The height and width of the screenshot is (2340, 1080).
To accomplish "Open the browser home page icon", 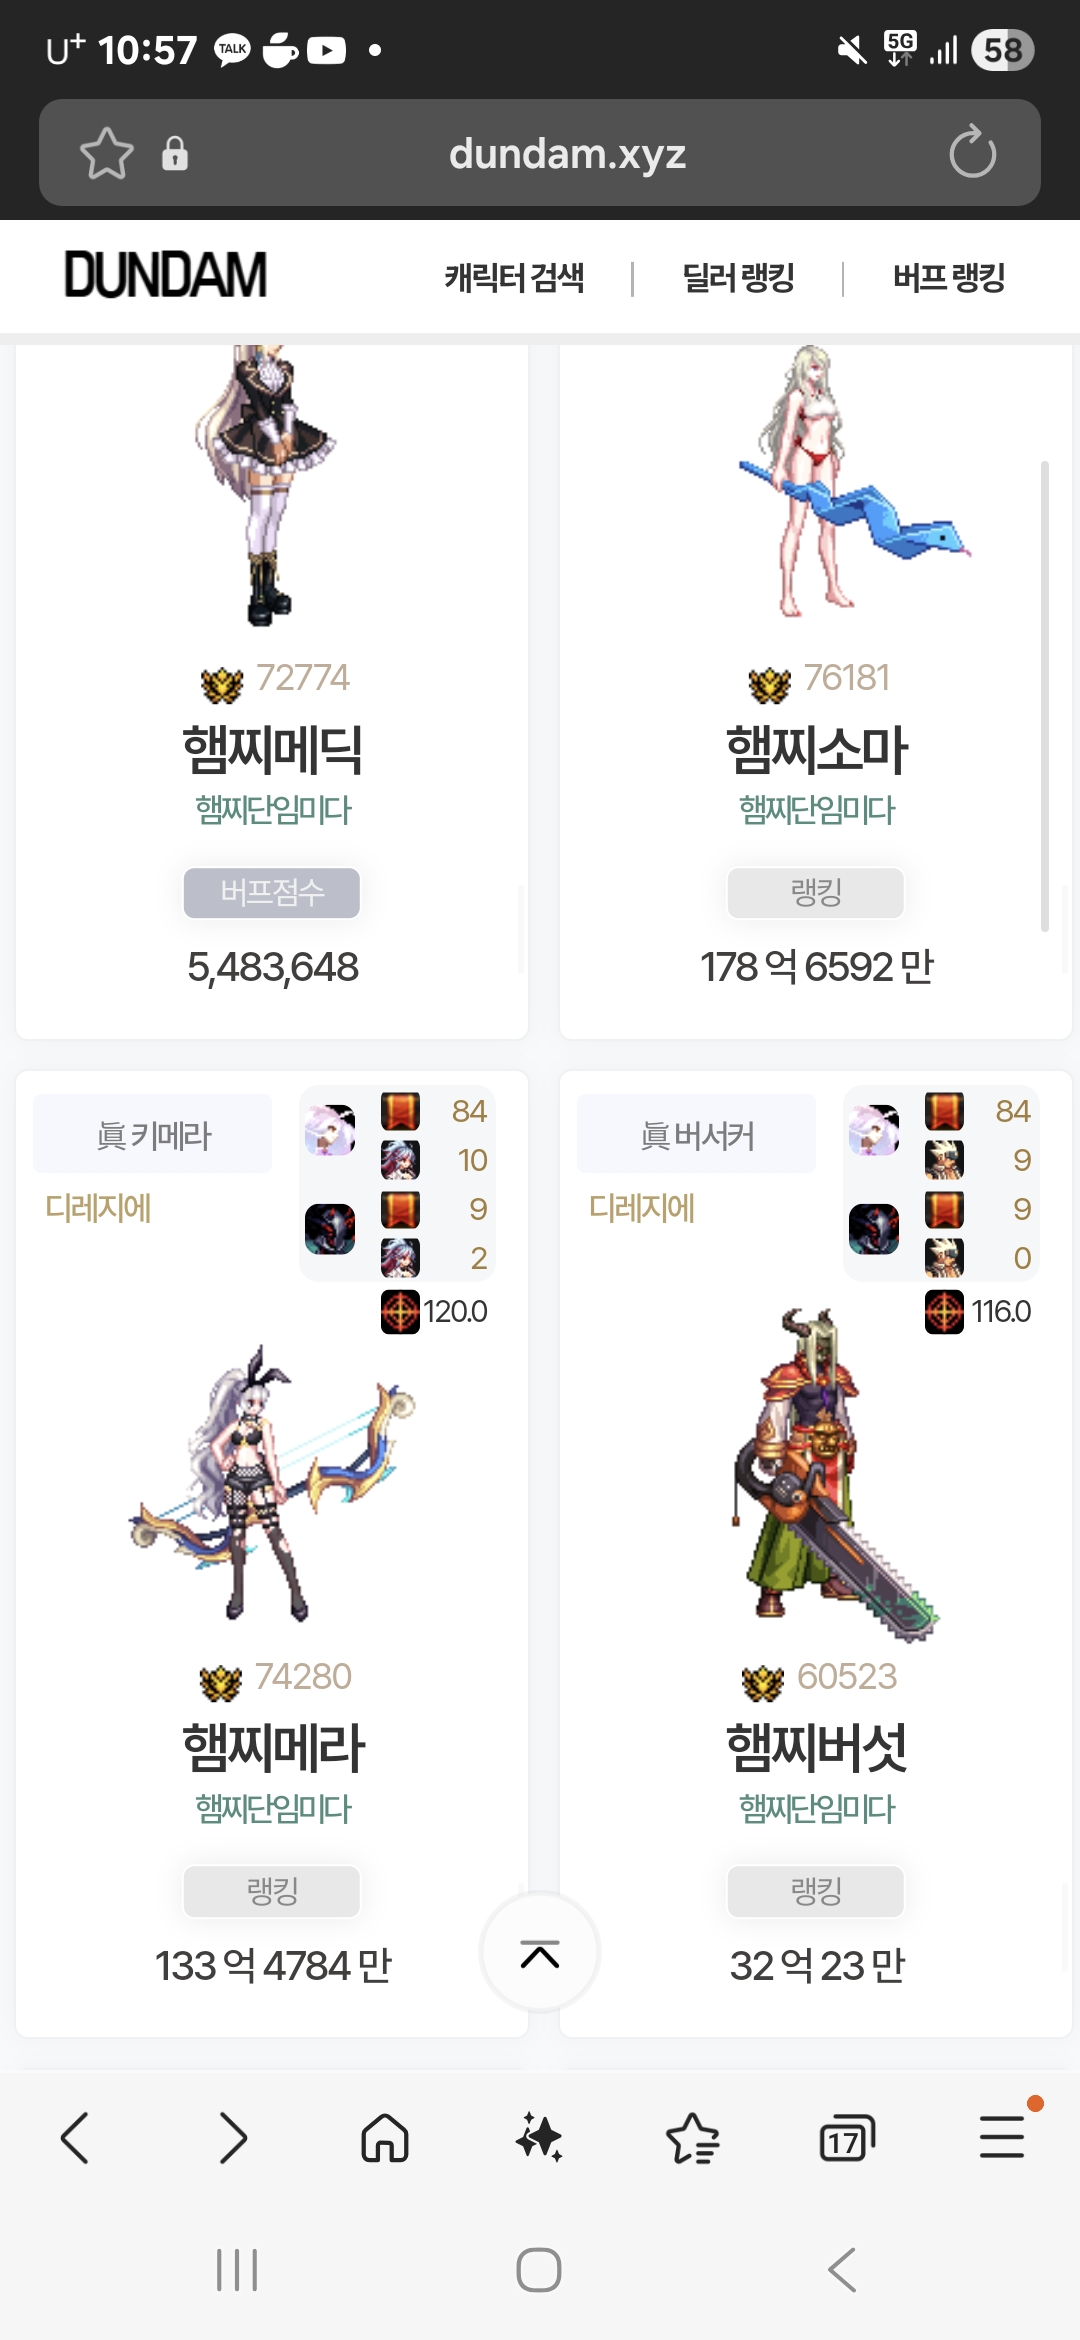I will (x=385, y=2138).
